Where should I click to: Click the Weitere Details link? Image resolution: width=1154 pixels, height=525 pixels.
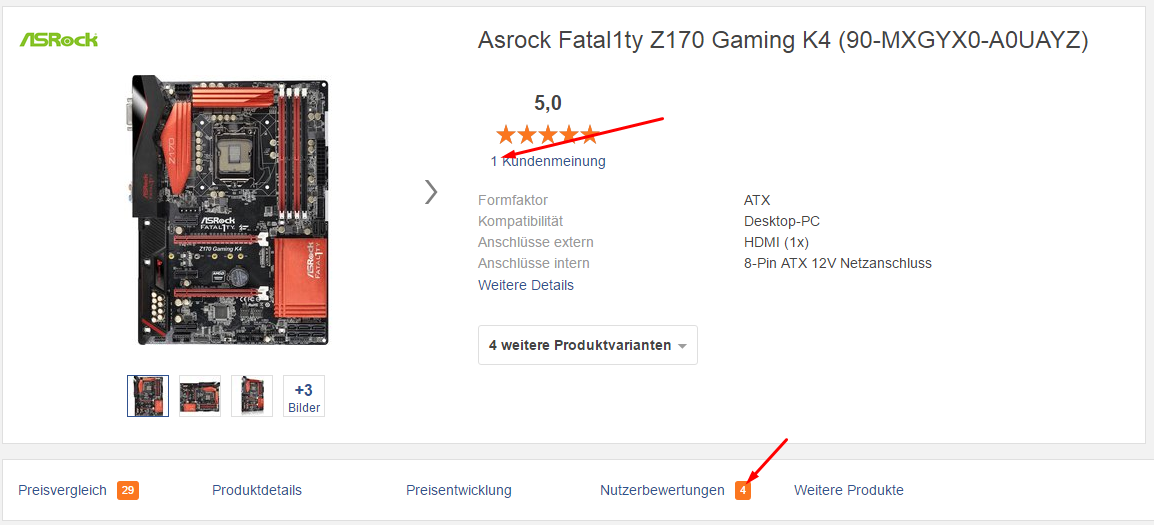(x=526, y=285)
